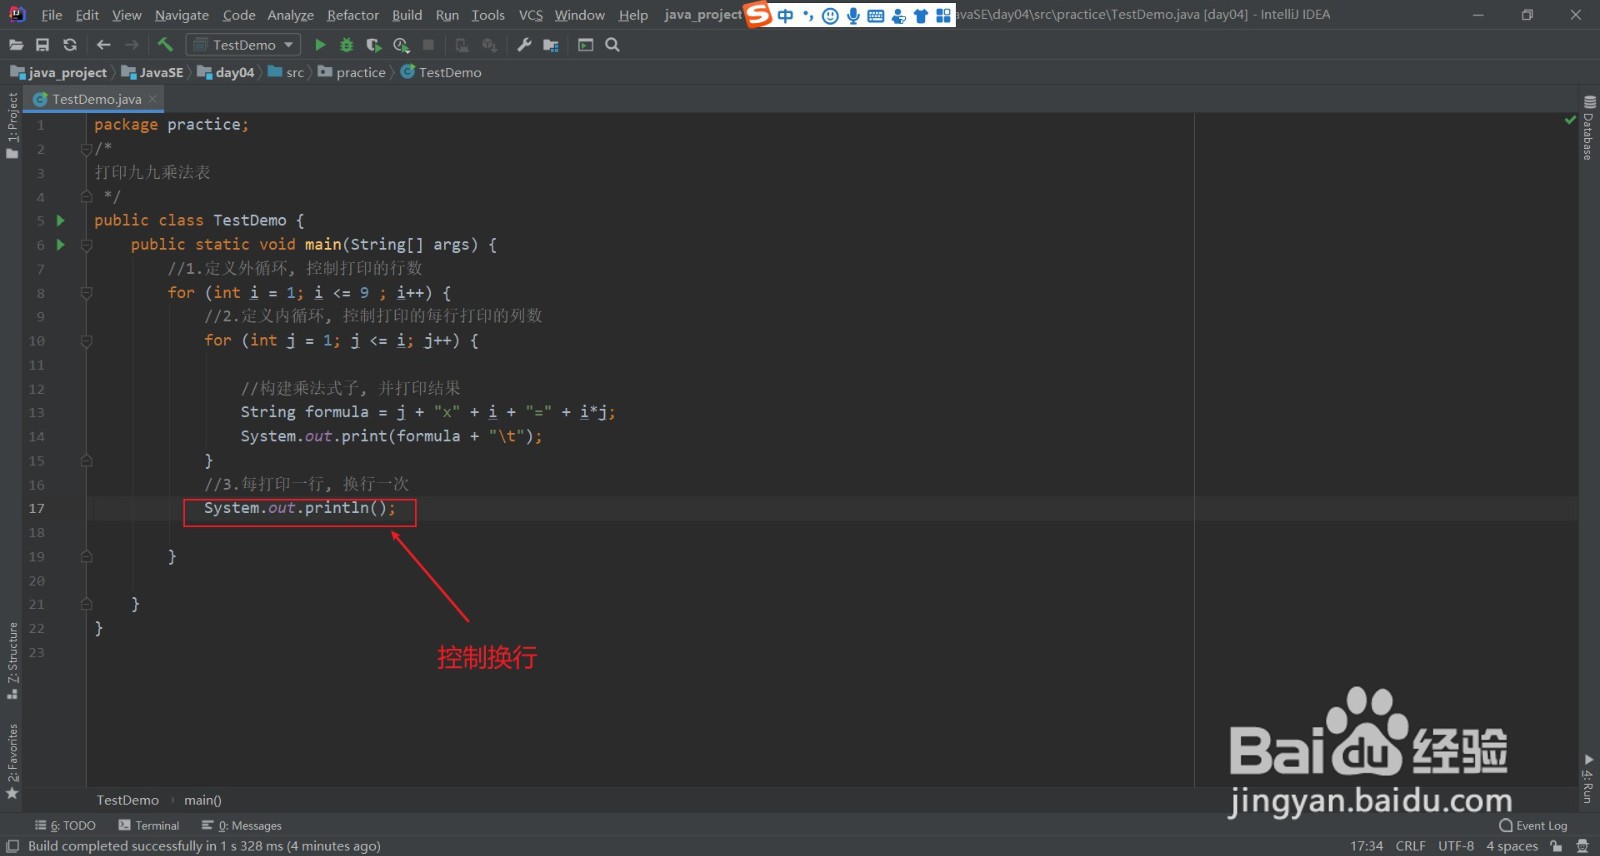
Task: Navigate Back with the left arrow icon
Action: pyautogui.click(x=104, y=45)
